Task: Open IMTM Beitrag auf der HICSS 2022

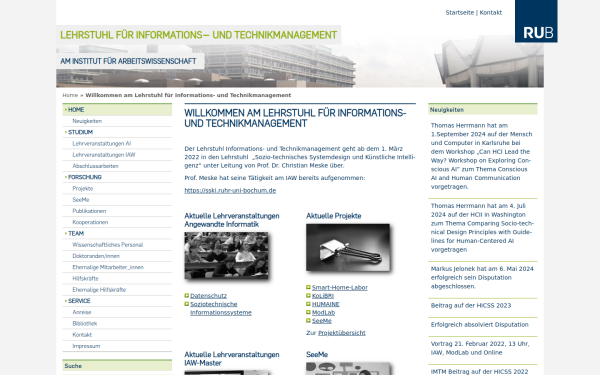Action: pos(479,372)
